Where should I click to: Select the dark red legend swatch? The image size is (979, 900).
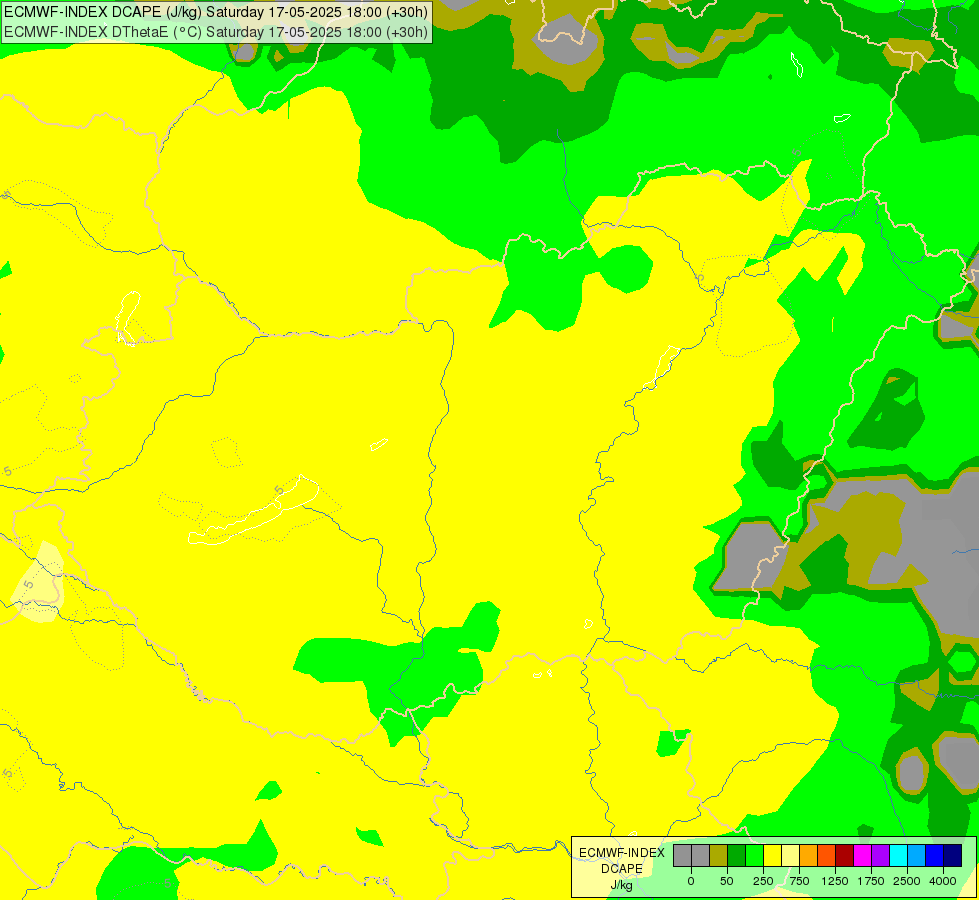(x=845, y=855)
